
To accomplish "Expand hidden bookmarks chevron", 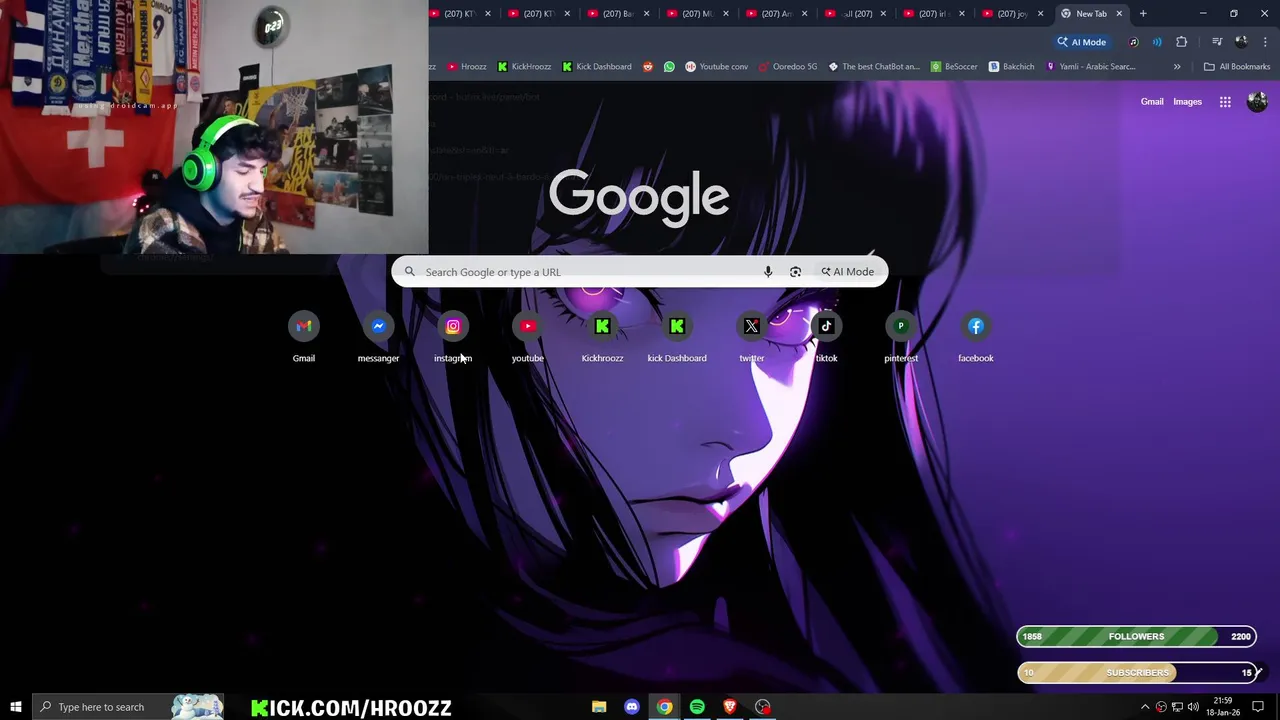I will pyautogui.click(x=1177, y=67).
